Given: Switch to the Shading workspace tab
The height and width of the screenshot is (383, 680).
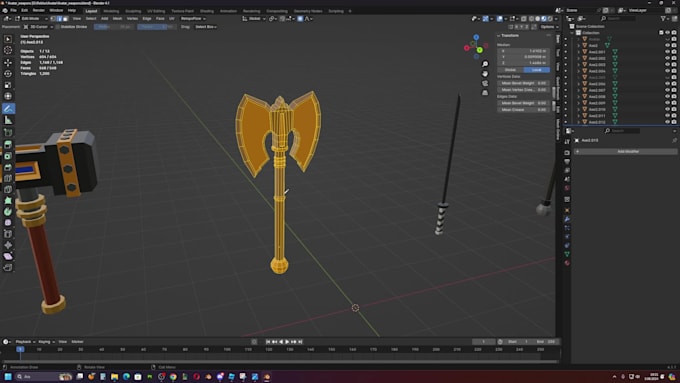Looking at the screenshot, I should 206,11.
